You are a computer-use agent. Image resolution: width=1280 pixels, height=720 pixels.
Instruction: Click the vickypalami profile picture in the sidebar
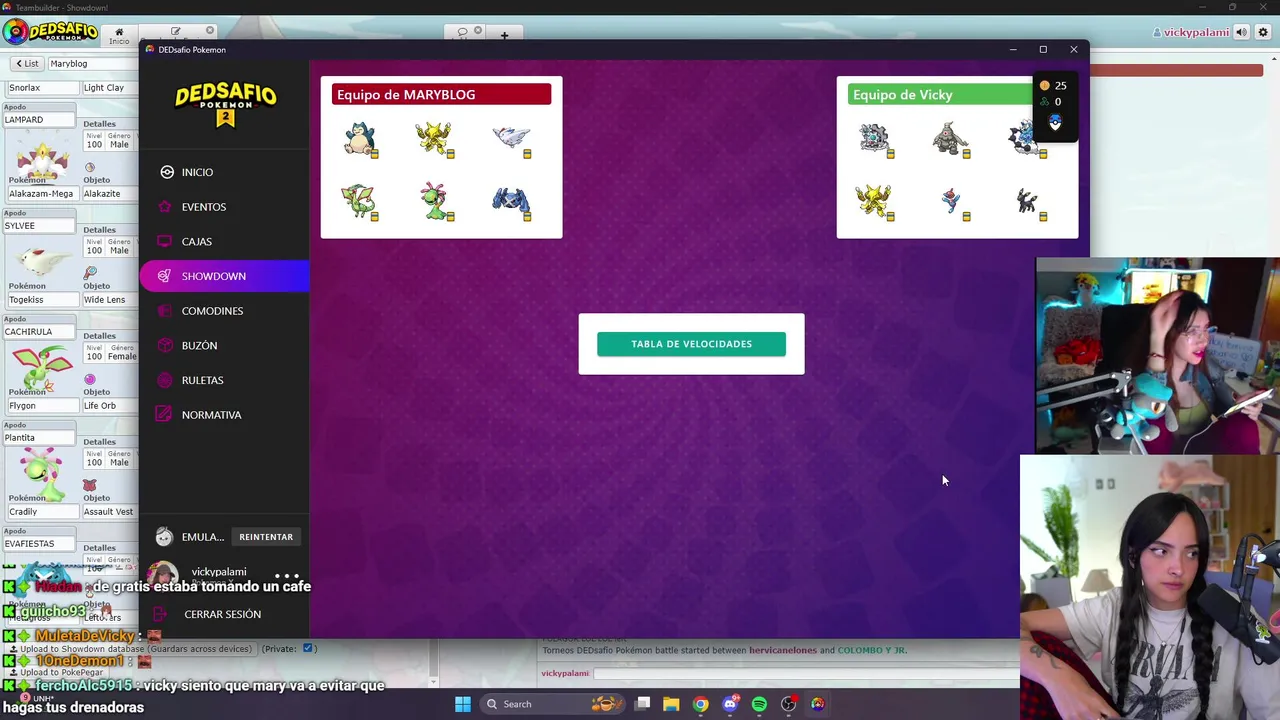click(x=163, y=576)
